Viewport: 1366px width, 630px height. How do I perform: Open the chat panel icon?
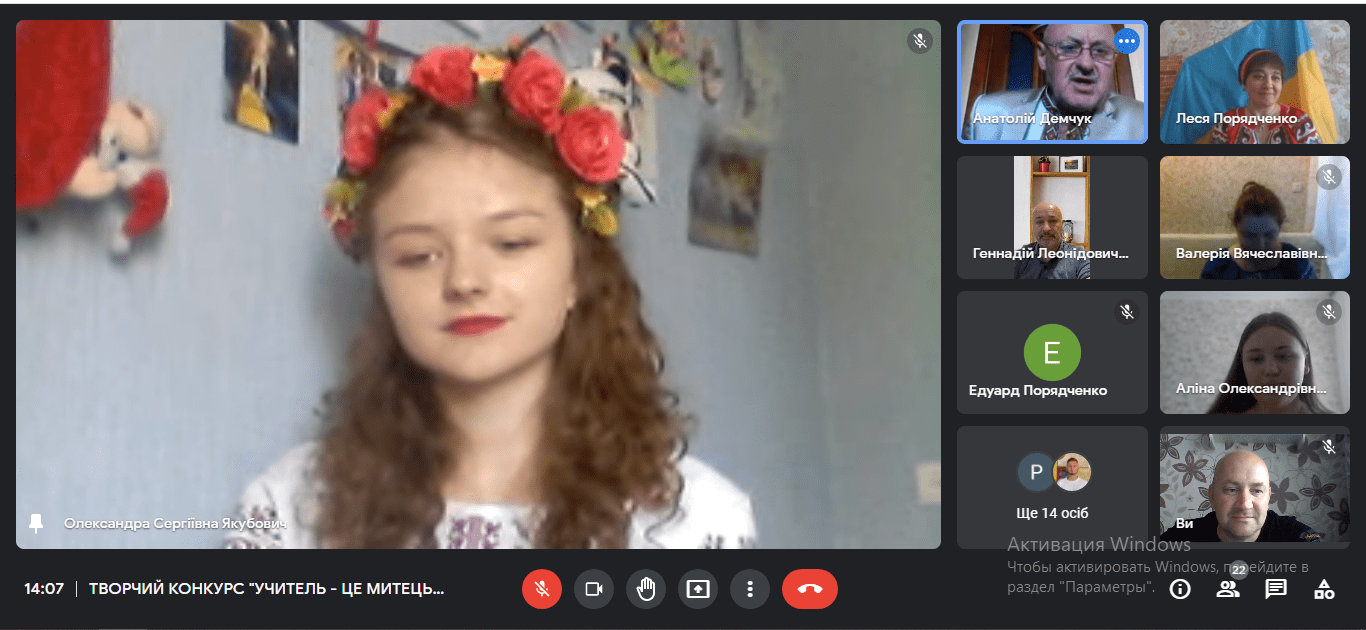[x=1276, y=589]
